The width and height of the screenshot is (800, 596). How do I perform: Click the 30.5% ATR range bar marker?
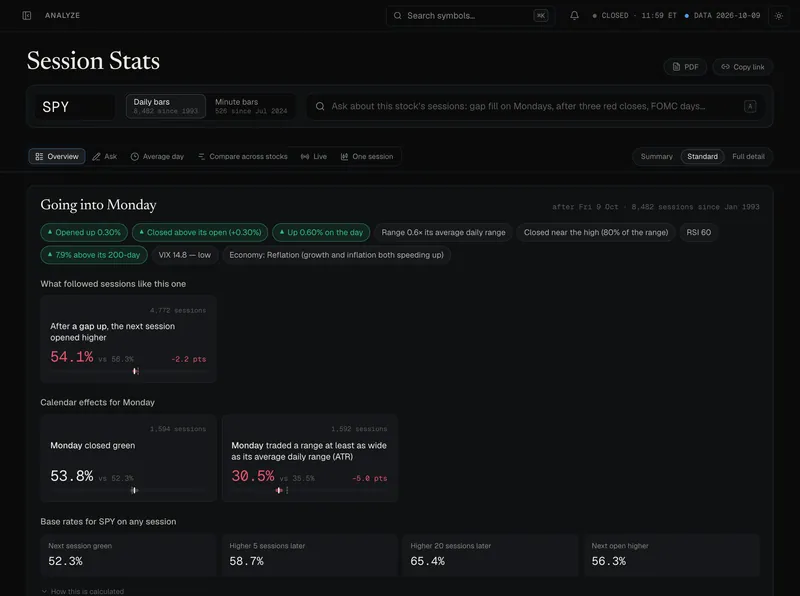point(279,490)
